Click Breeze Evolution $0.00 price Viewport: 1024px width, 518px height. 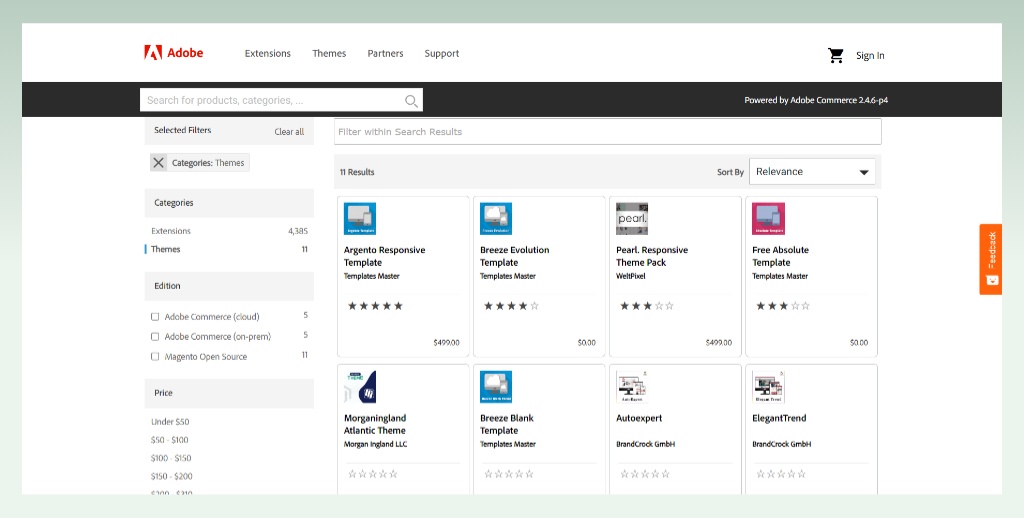pos(586,342)
